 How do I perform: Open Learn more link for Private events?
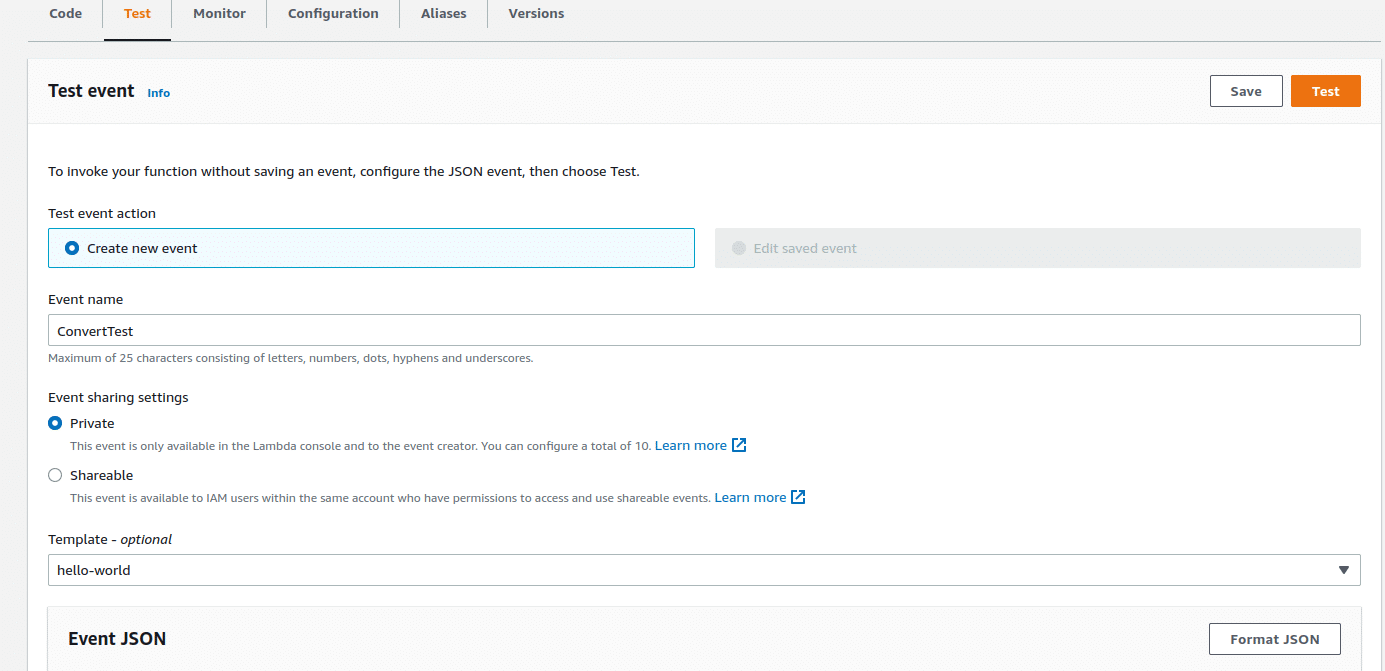[690, 445]
